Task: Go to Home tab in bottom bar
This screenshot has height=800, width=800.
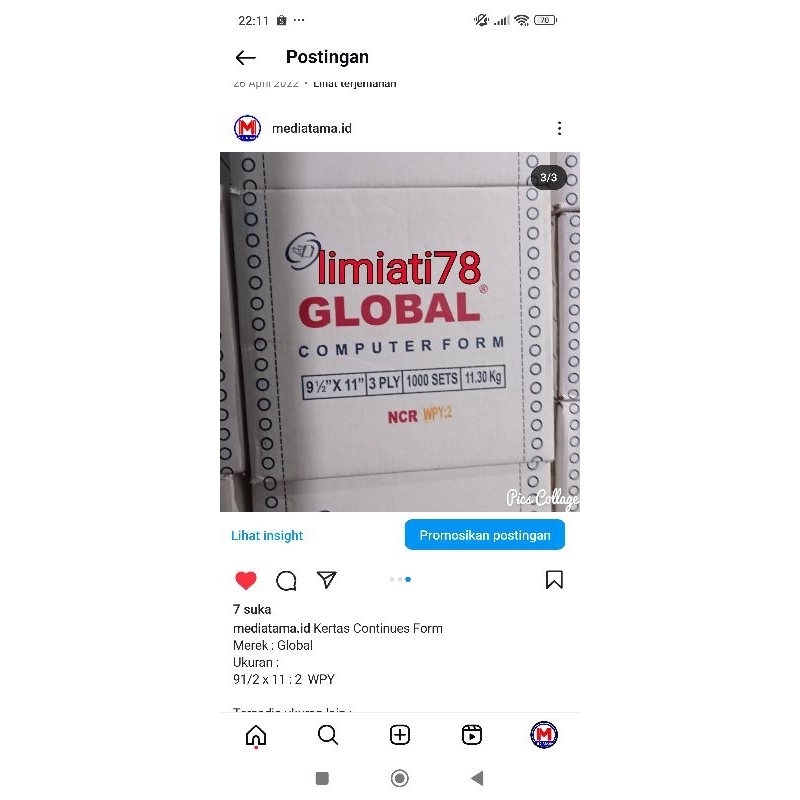Action: [x=256, y=736]
